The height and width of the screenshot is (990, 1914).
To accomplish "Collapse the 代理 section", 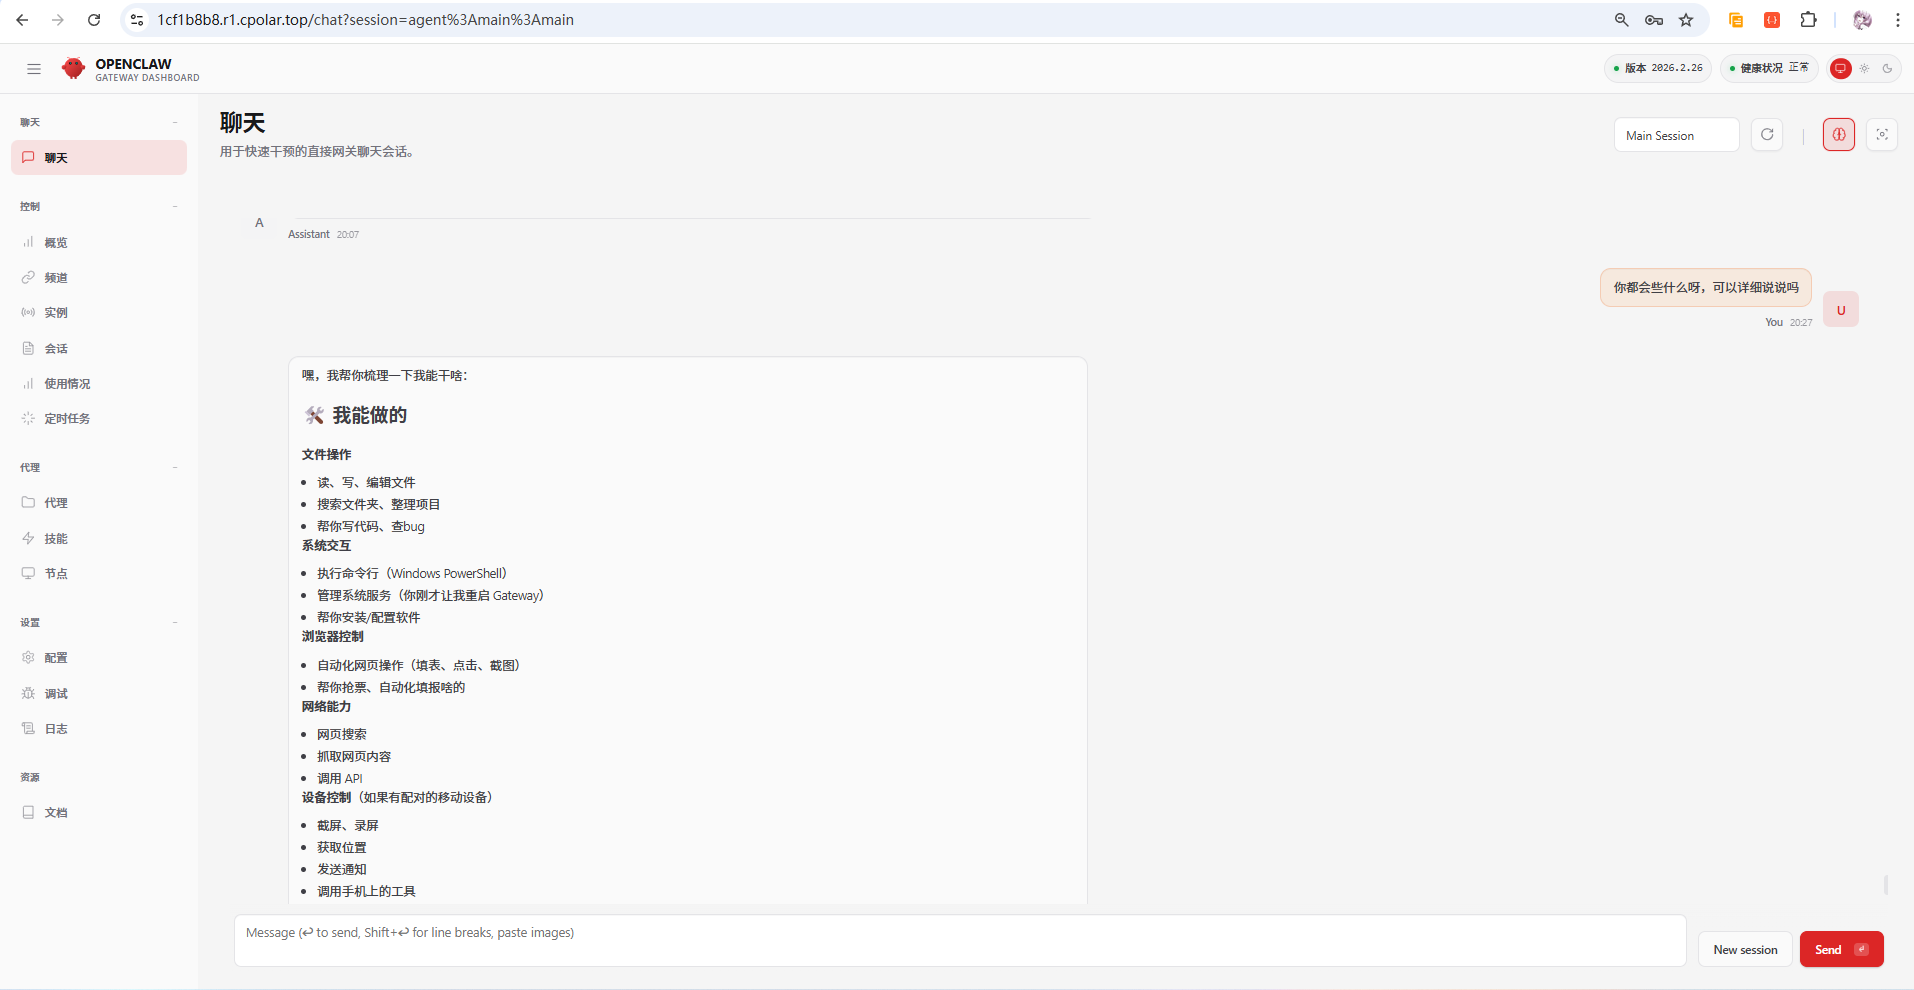I will (x=176, y=467).
